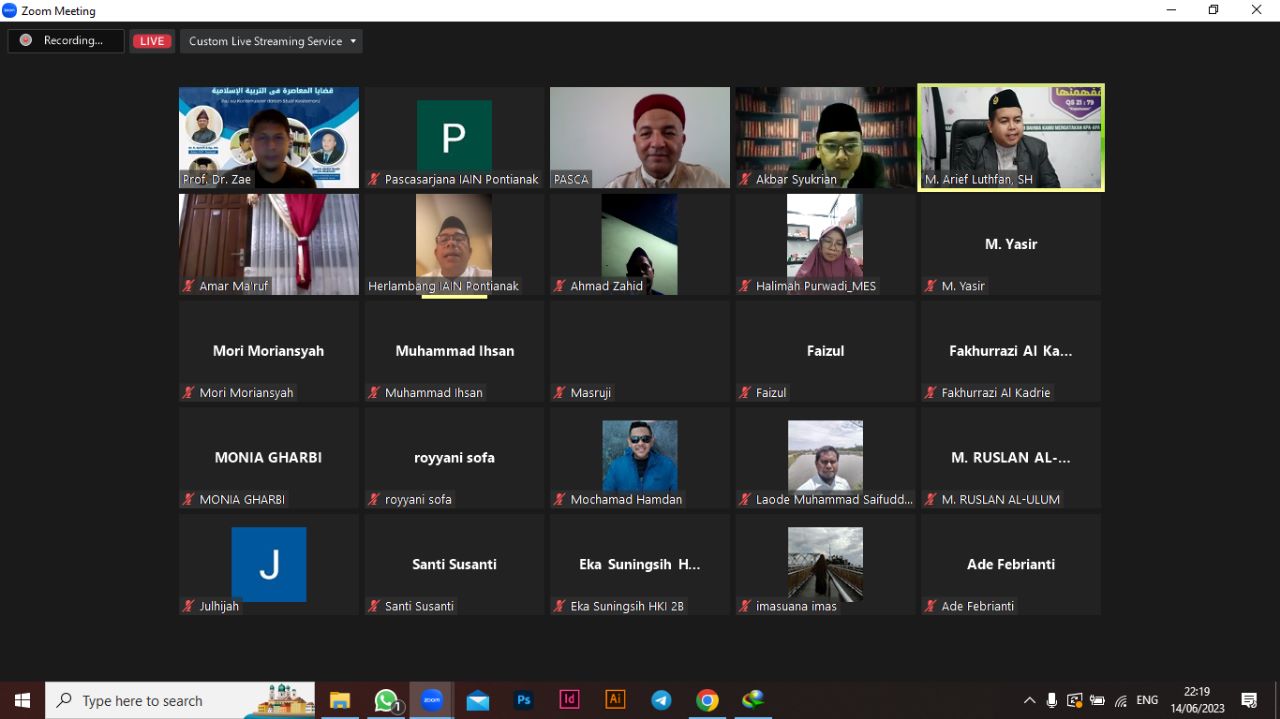Open File Explorer from the taskbar

pos(340,700)
